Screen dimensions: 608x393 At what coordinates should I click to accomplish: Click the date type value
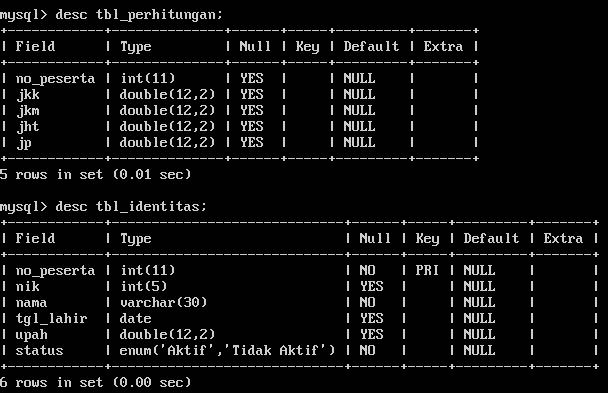(x=135, y=319)
